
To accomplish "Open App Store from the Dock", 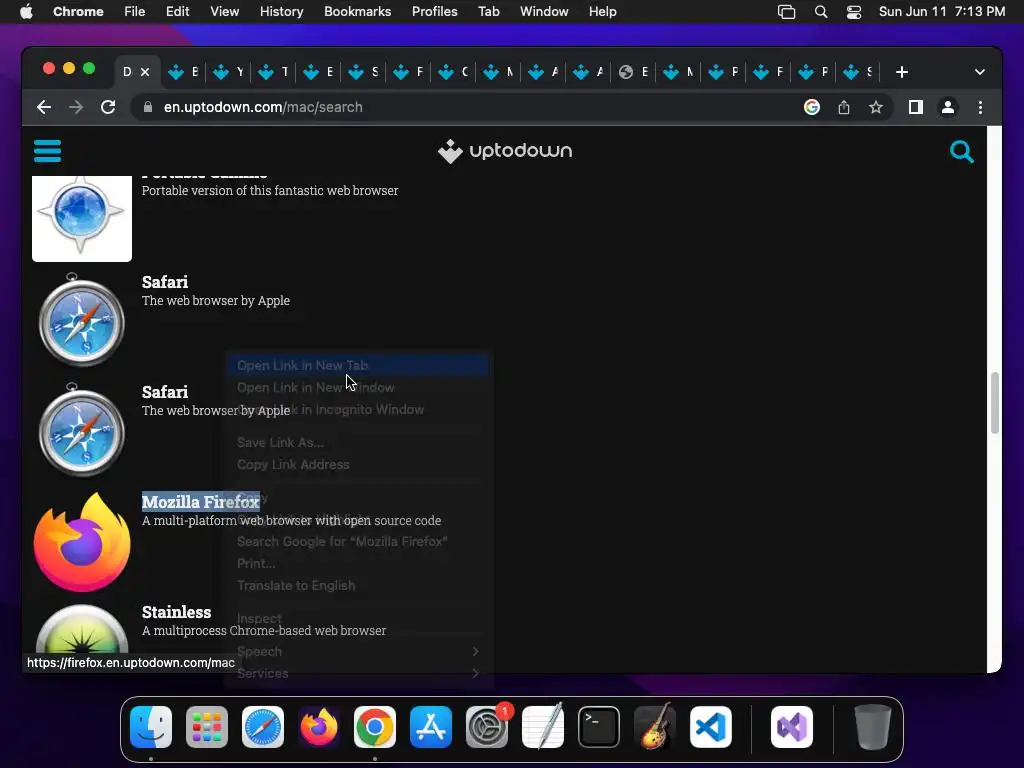I will [x=431, y=727].
